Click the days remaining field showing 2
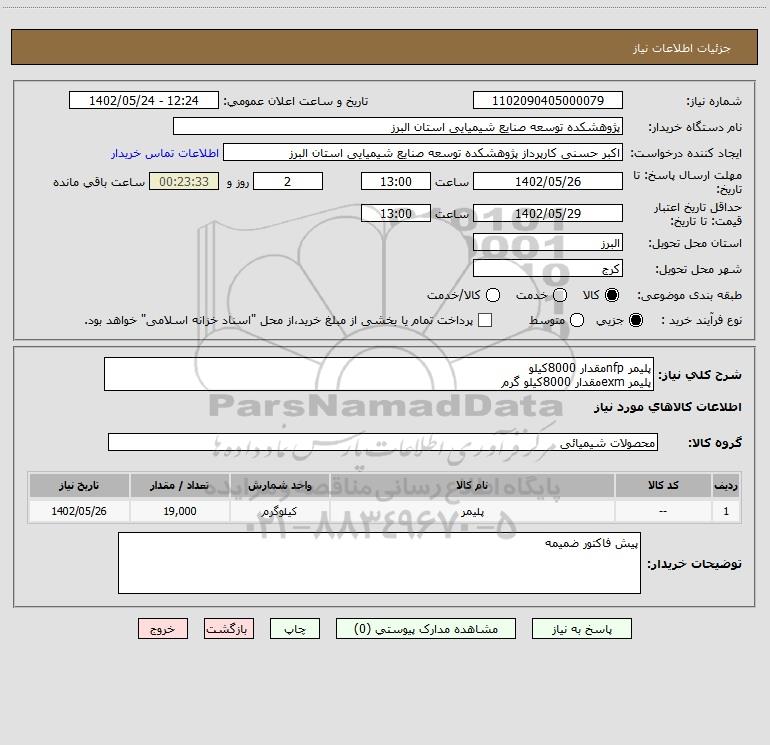The width and height of the screenshot is (770, 745). tap(288, 182)
